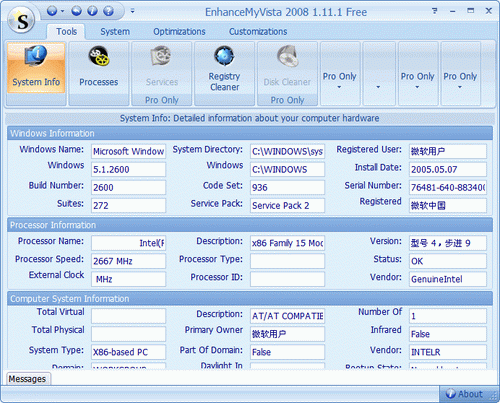Switch to the System ribbon tab
This screenshot has height=403, width=500.
coord(115,32)
